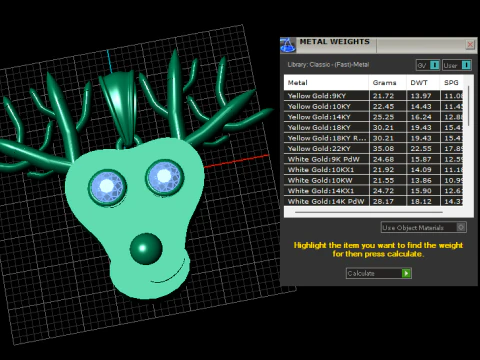This screenshot has height=360, width=480.
Task: Click the 21.72 grams value
Action: 383,96
